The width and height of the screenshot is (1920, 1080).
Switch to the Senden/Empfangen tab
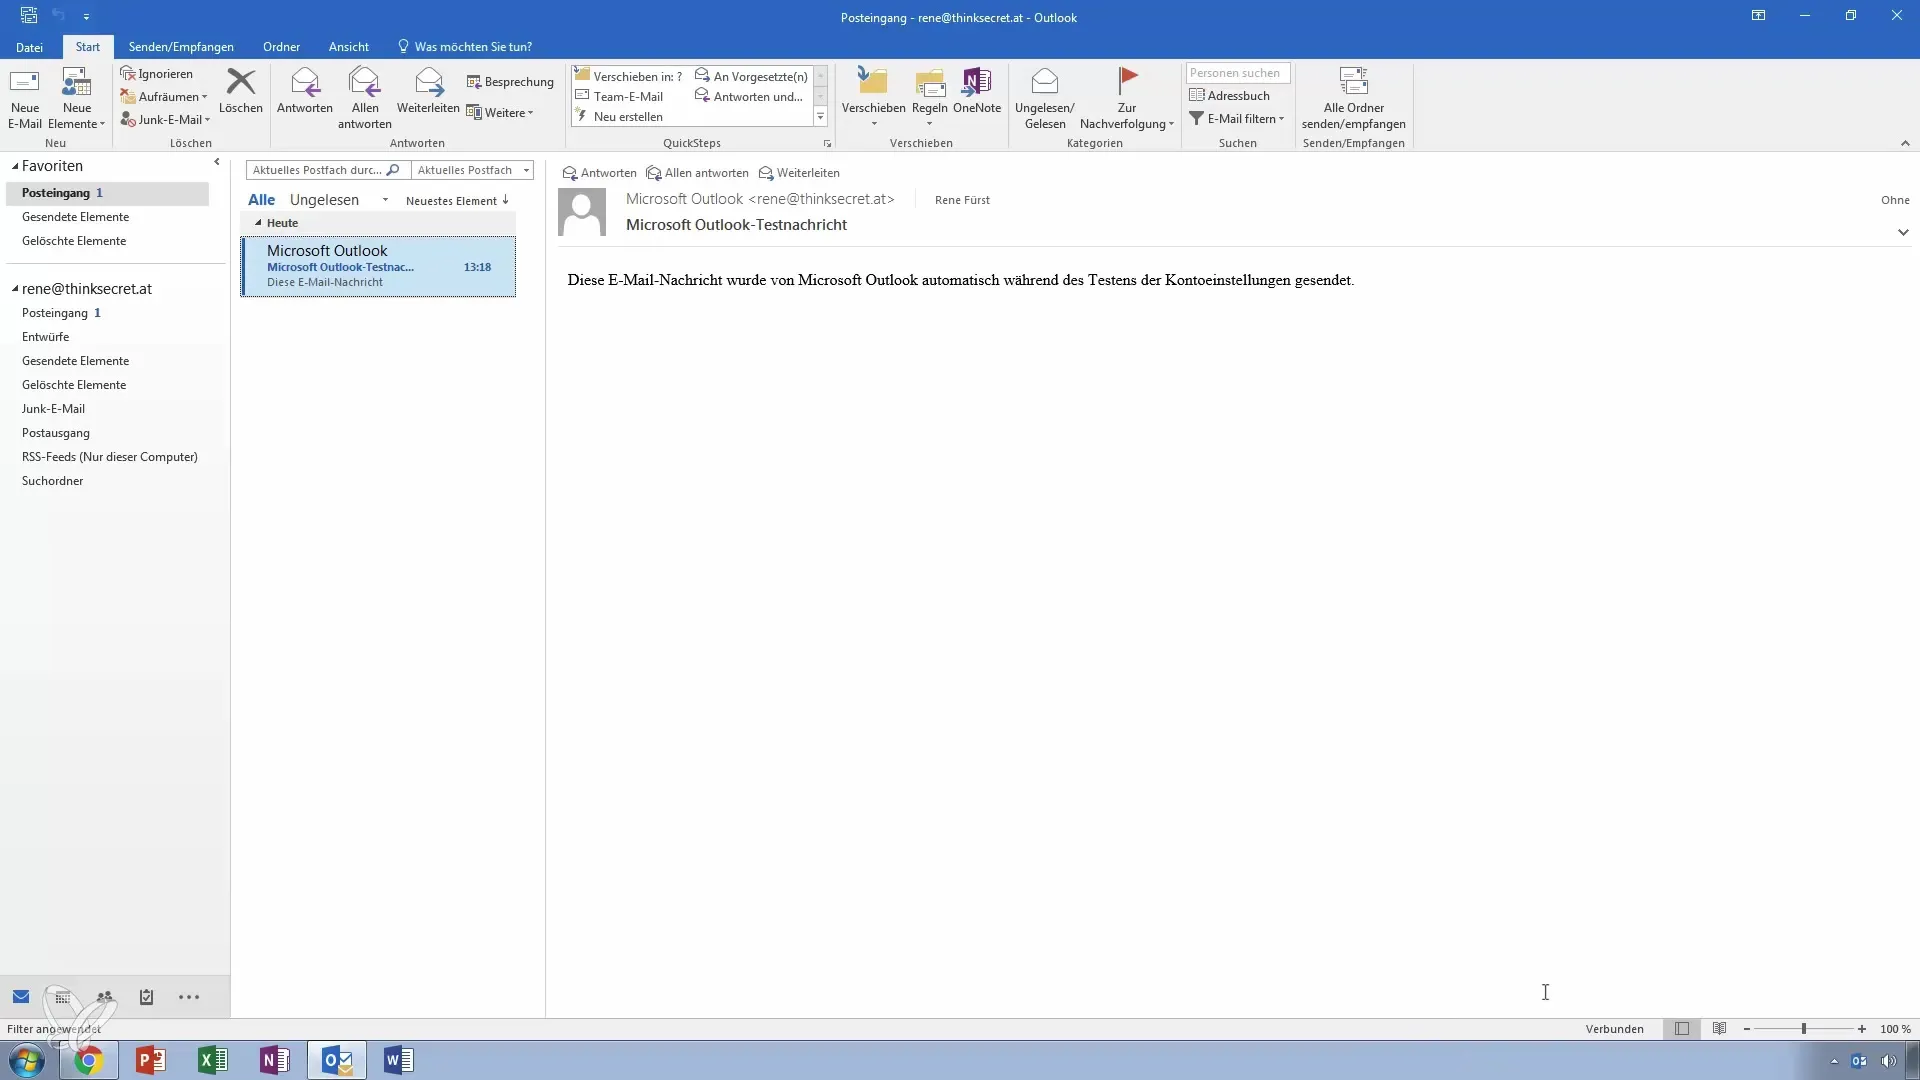181,47
